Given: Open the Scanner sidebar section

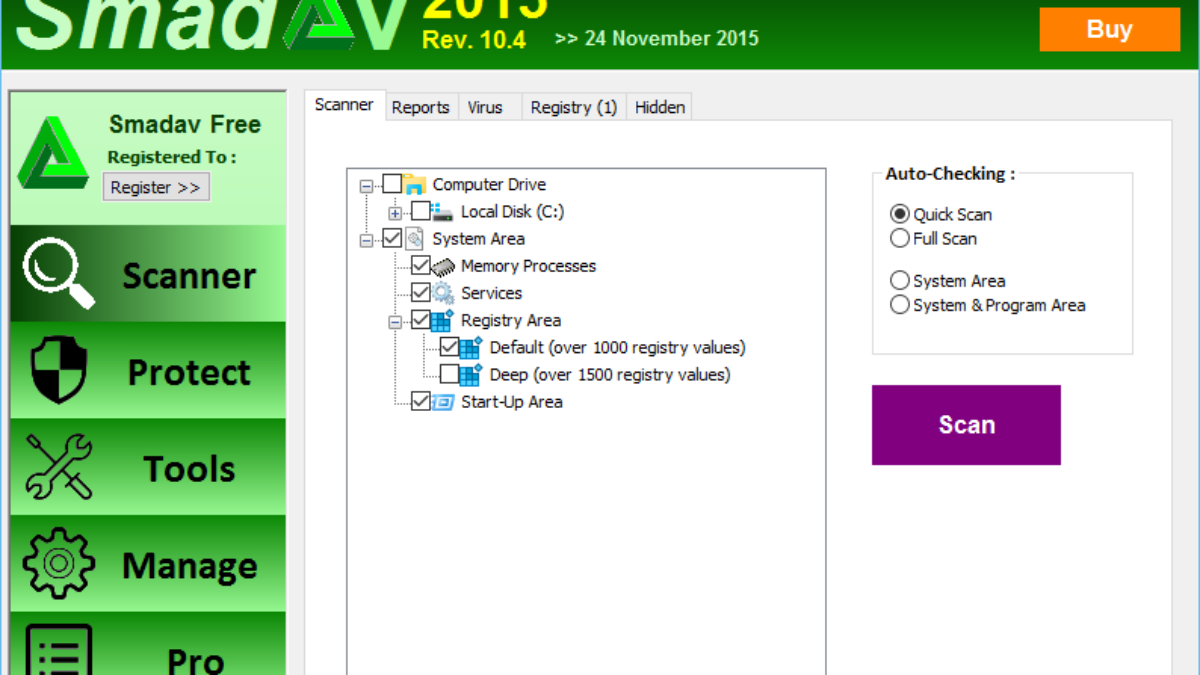Looking at the screenshot, I should (148, 273).
